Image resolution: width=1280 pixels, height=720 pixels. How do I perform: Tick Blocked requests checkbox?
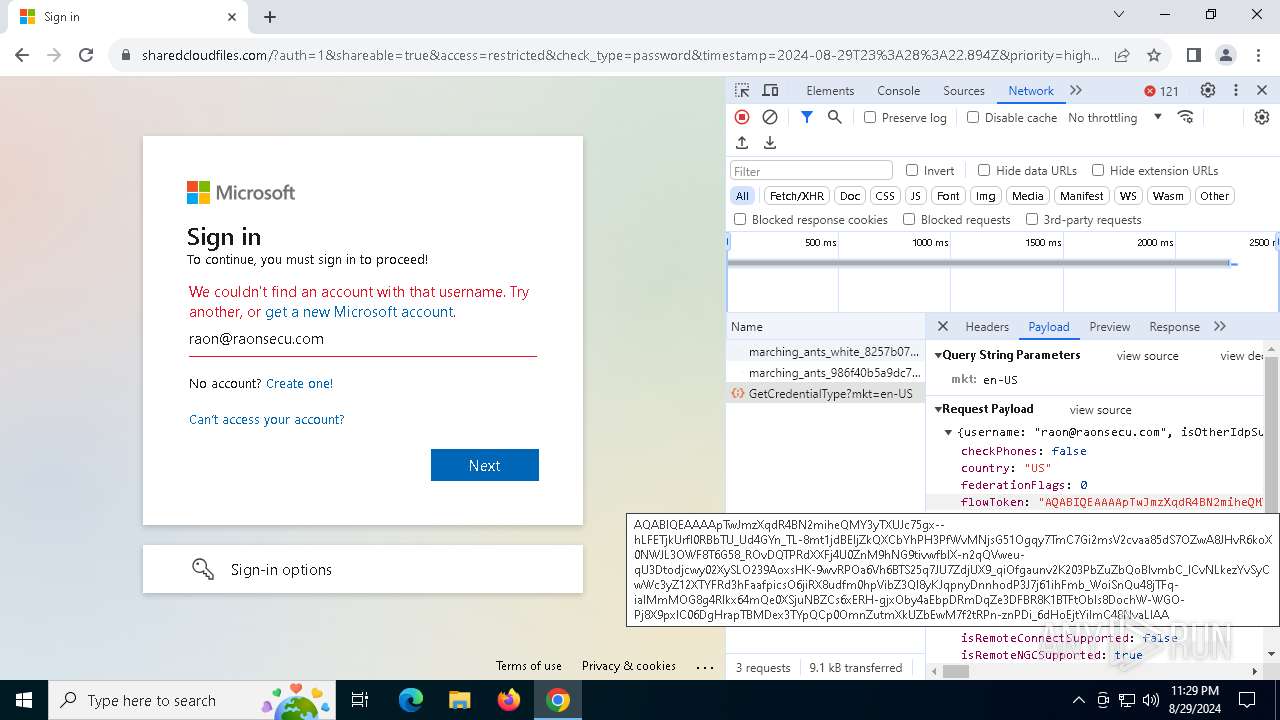click(909, 219)
